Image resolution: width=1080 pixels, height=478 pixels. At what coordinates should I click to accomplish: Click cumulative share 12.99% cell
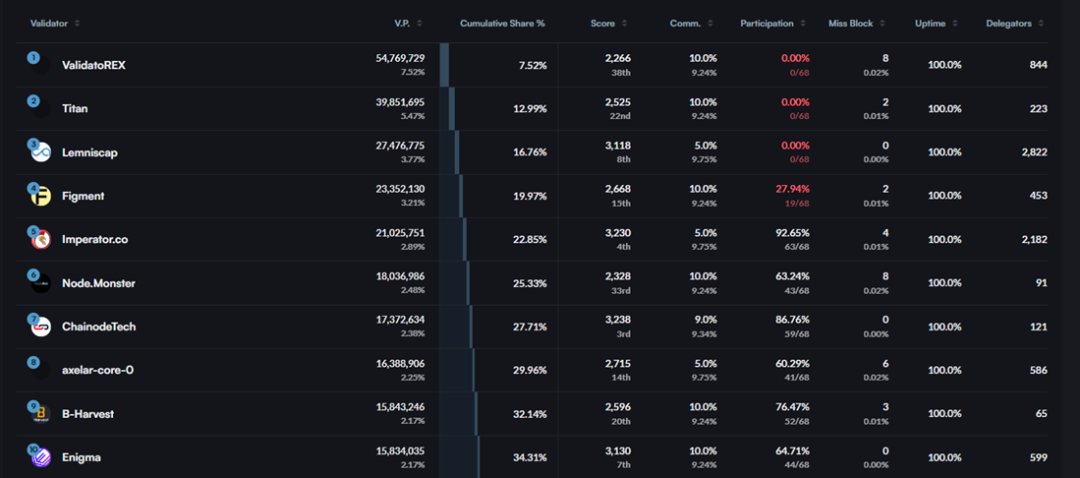coord(530,109)
